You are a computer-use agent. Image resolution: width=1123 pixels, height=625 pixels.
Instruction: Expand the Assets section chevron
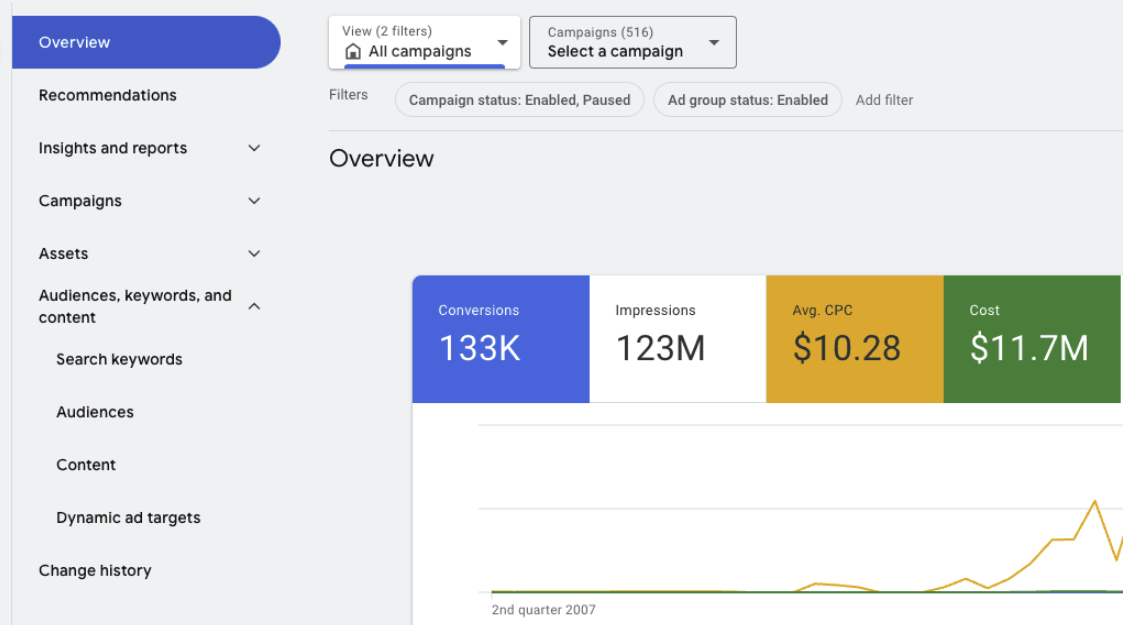[x=254, y=254]
